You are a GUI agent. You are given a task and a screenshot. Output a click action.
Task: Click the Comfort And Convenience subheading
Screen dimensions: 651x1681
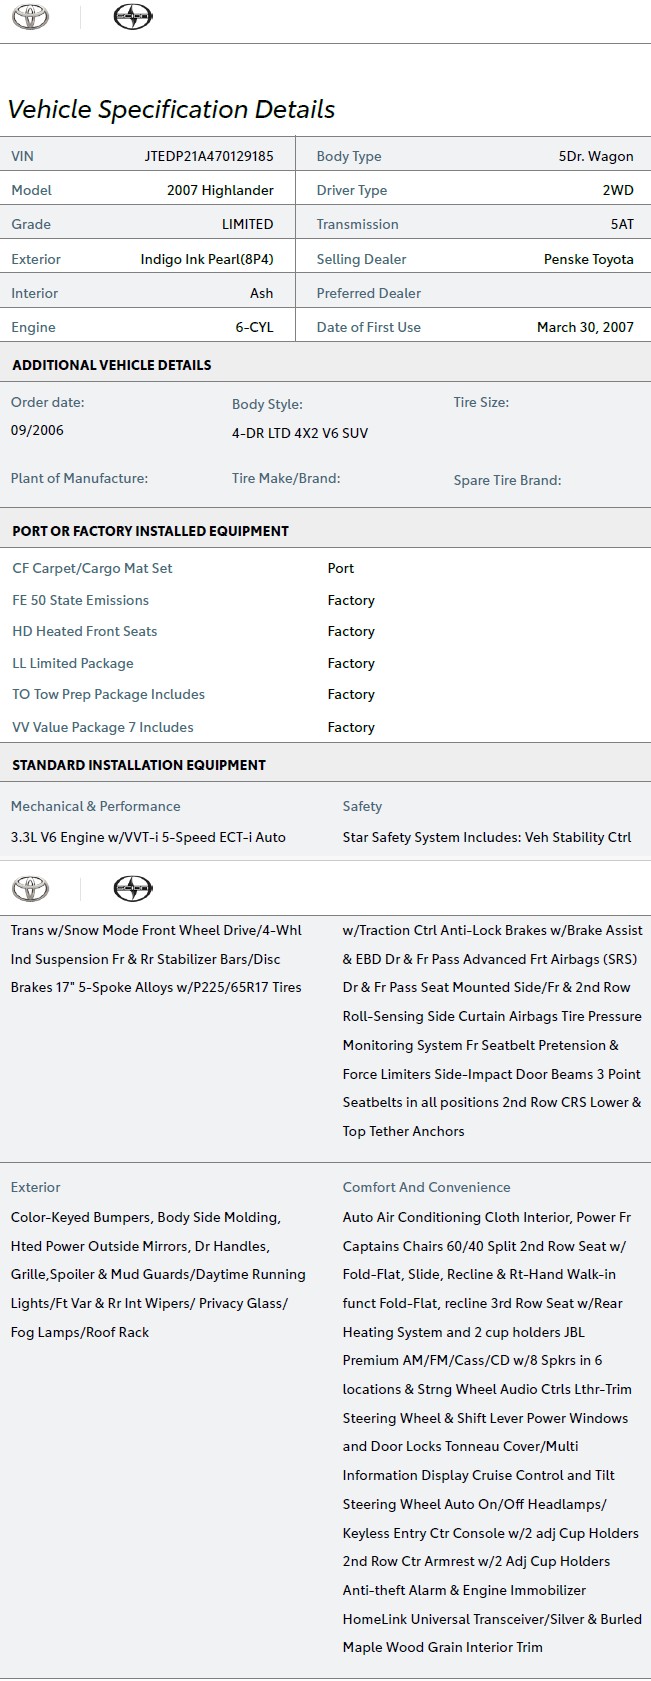(426, 1187)
